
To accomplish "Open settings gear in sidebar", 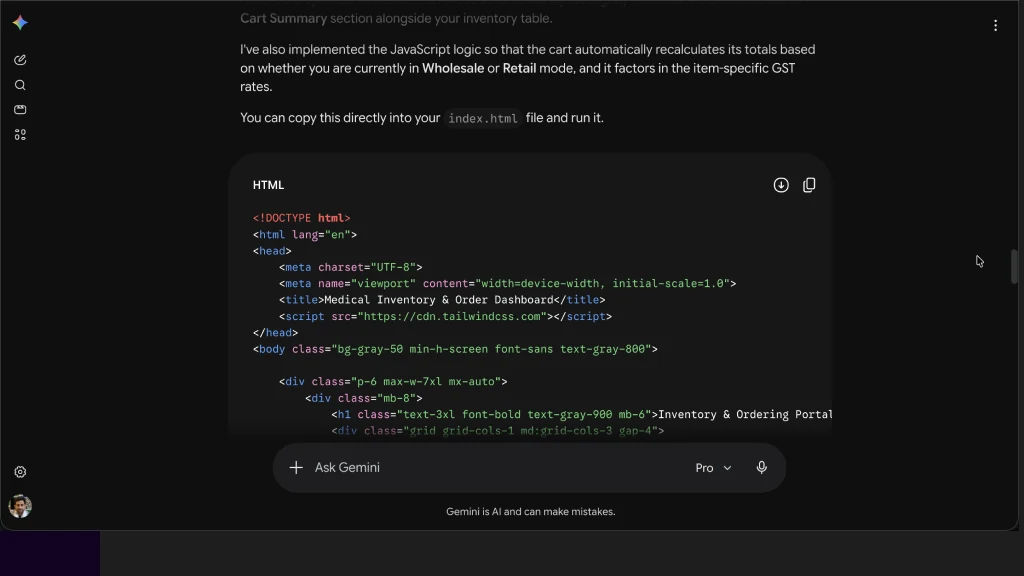I will [20, 472].
